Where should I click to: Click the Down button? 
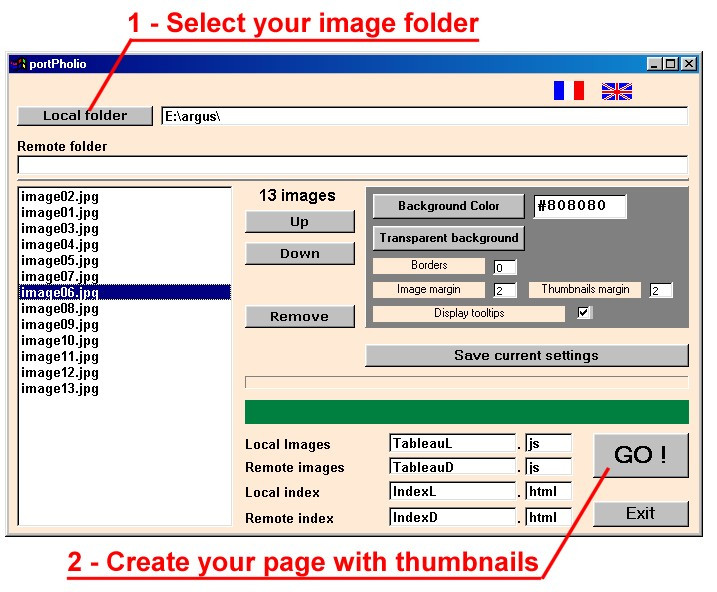(x=300, y=253)
